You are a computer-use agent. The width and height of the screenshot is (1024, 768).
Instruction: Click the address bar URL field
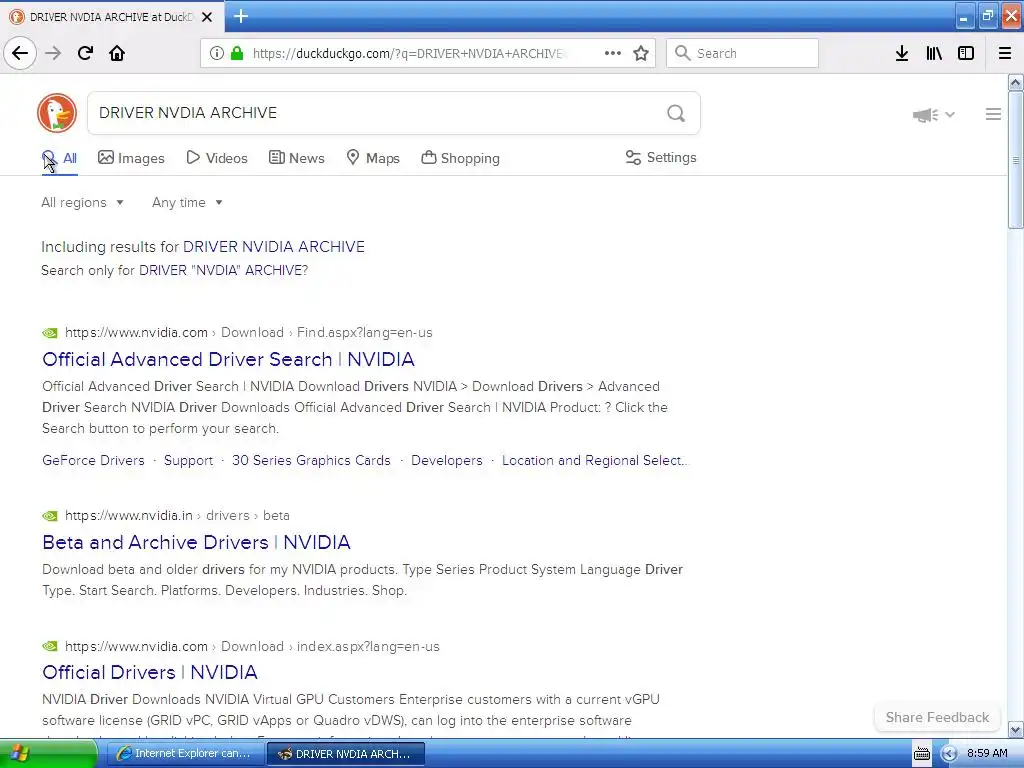(x=408, y=54)
